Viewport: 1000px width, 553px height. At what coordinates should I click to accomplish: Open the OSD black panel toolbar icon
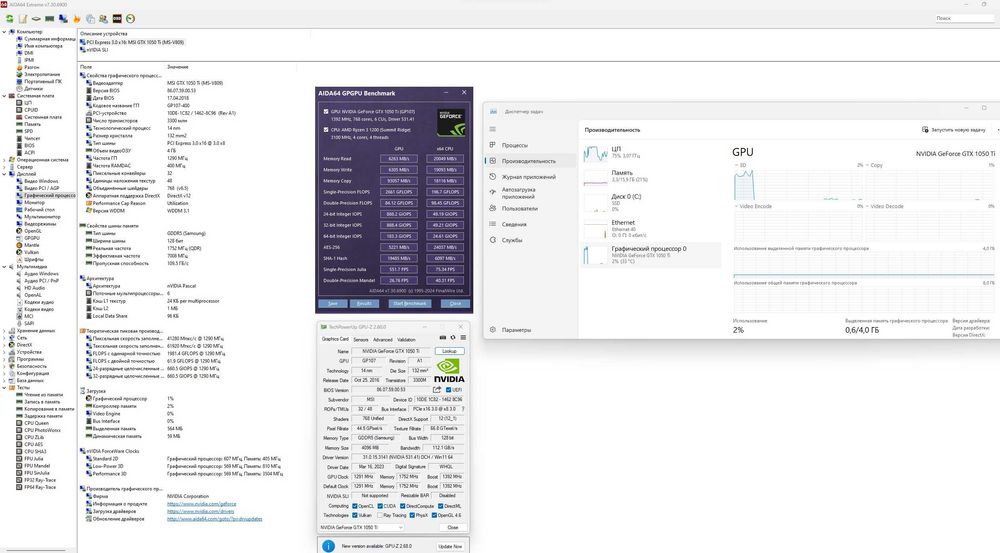(x=117, y=18)
